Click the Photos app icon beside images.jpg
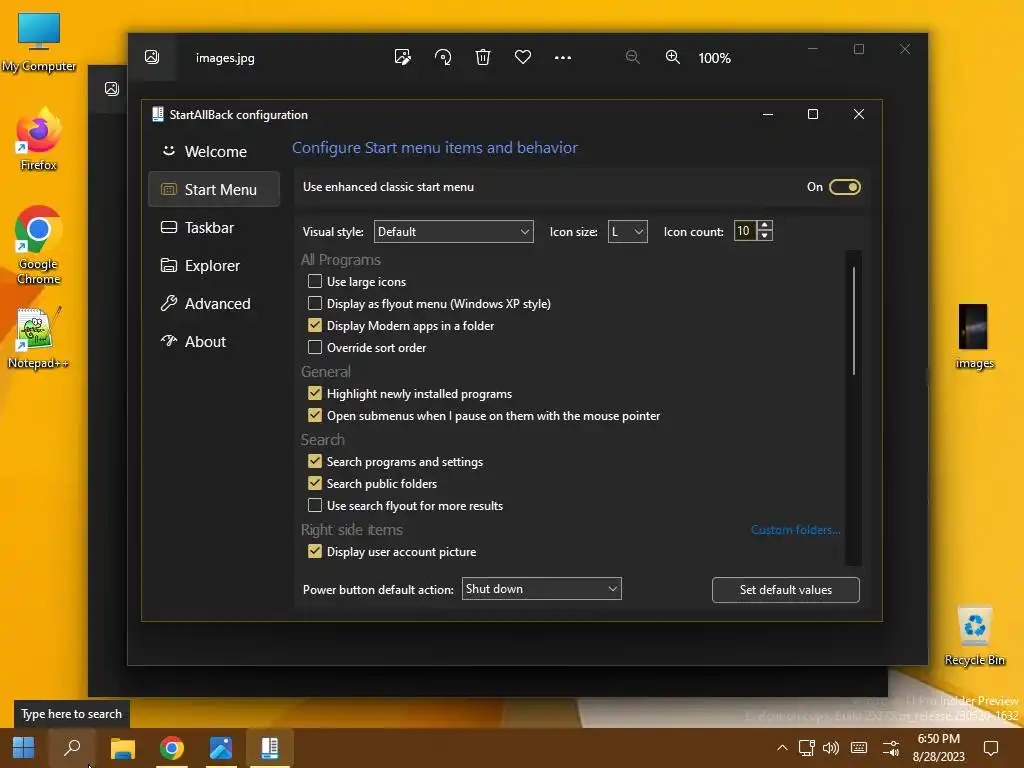 point(152,57)
